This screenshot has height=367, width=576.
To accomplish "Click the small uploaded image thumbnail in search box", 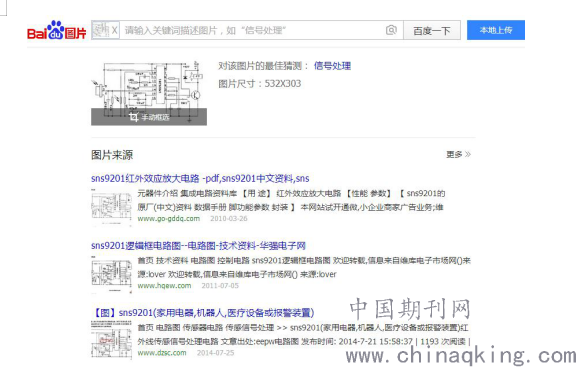I will tap(101, 30).
